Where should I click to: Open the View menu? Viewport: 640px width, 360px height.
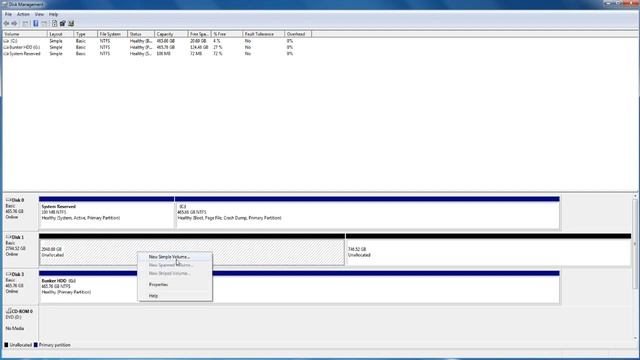[39, 14]
